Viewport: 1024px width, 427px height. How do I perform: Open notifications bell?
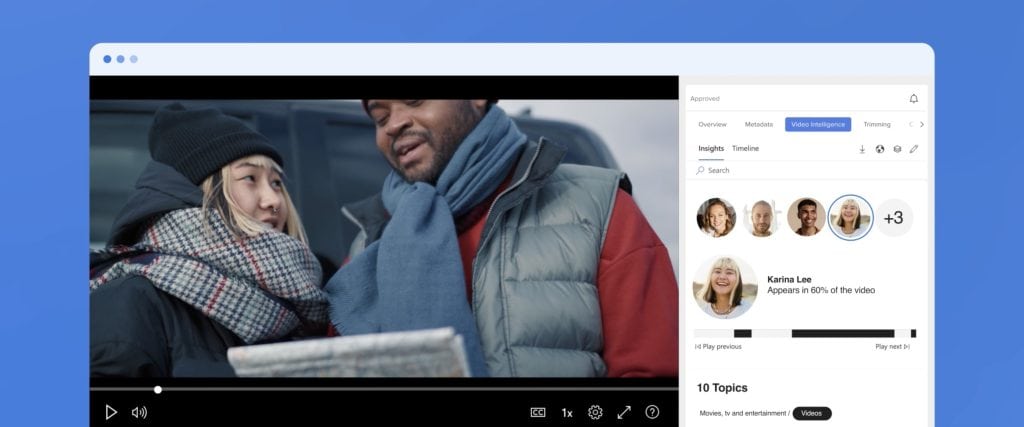(x=914, y=99)
